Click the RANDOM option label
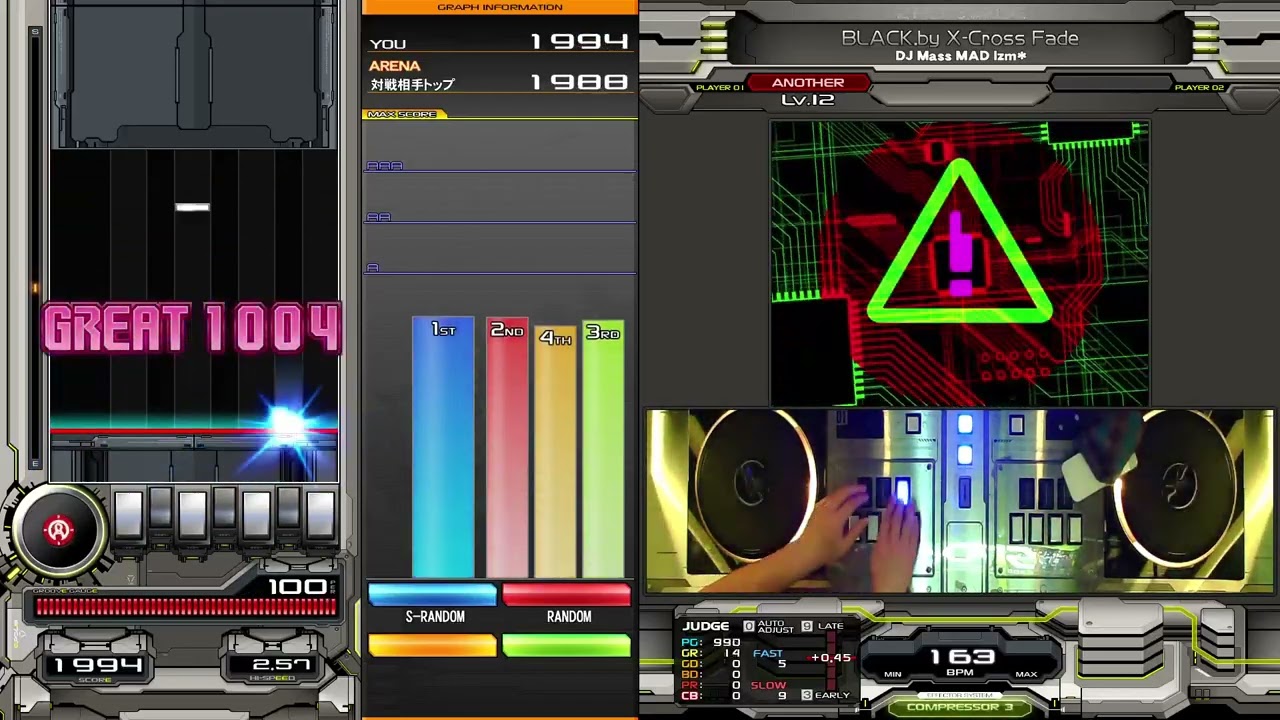The image size is (1280, 720). [x=569, y=617]
